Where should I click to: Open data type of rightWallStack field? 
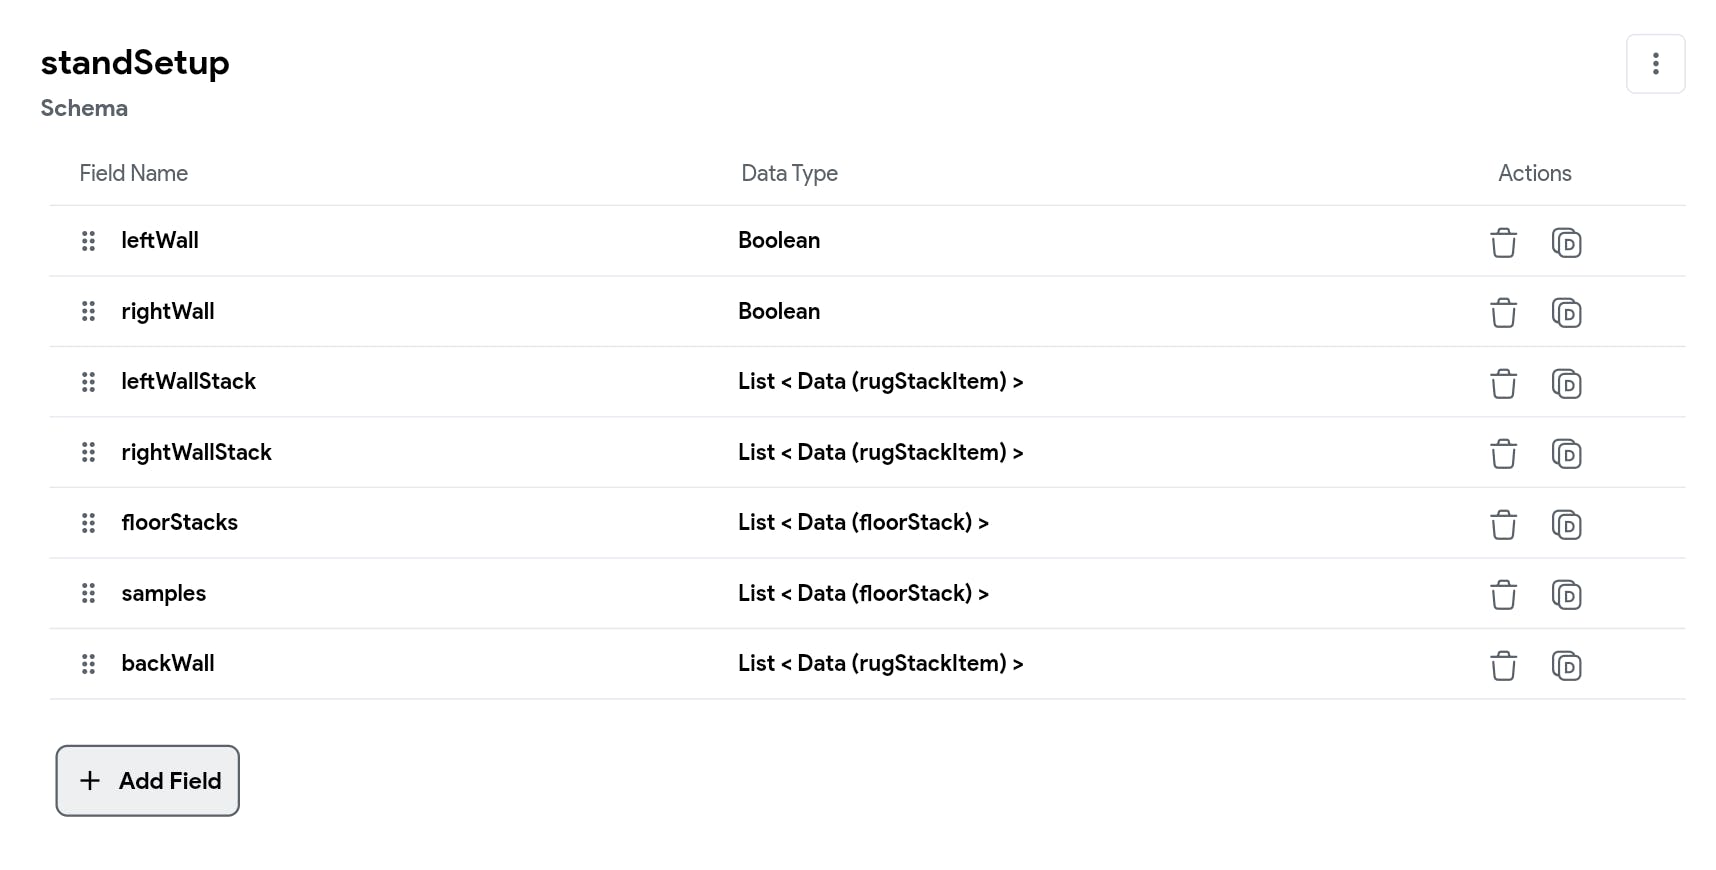coord(880,453)
